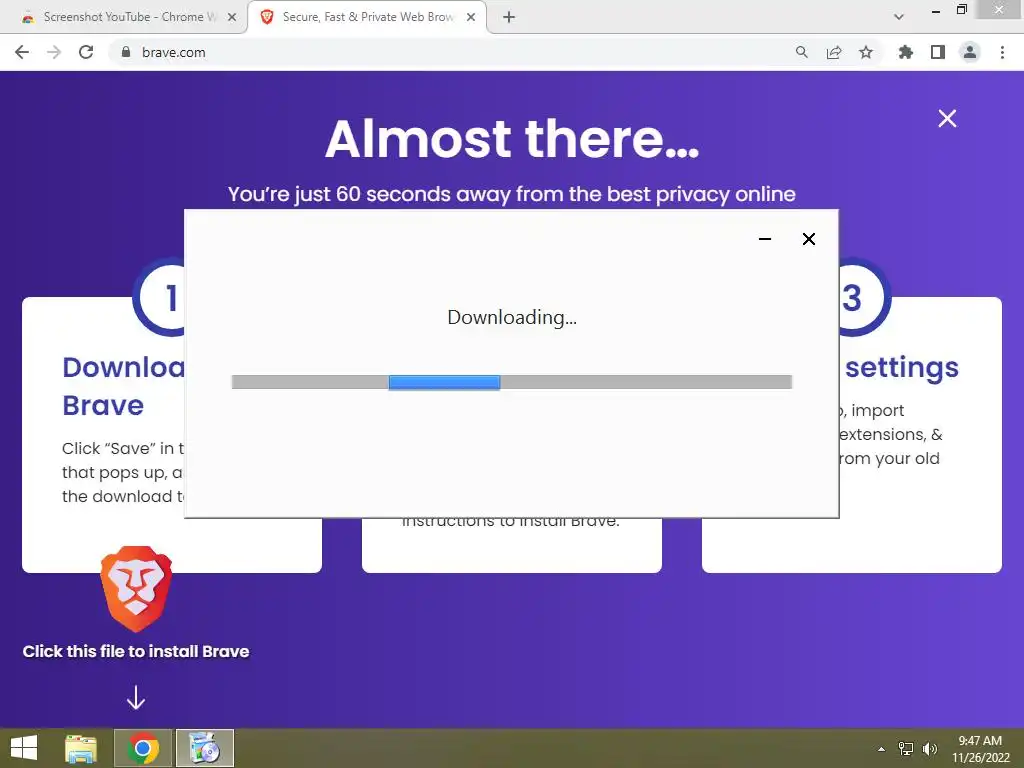Open the clock showing 9:47 AM

pos(980,748)
